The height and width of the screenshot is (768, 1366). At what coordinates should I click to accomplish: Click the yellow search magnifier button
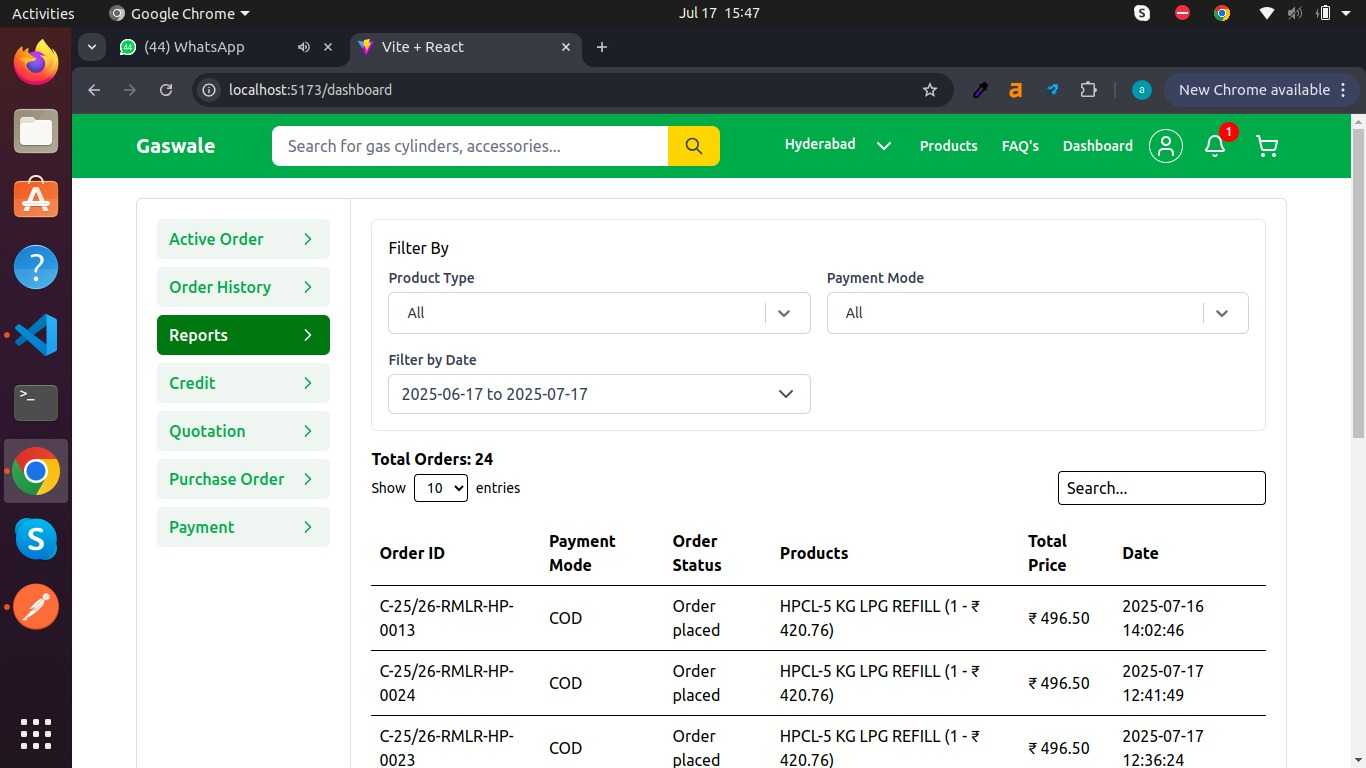[693, 146]
